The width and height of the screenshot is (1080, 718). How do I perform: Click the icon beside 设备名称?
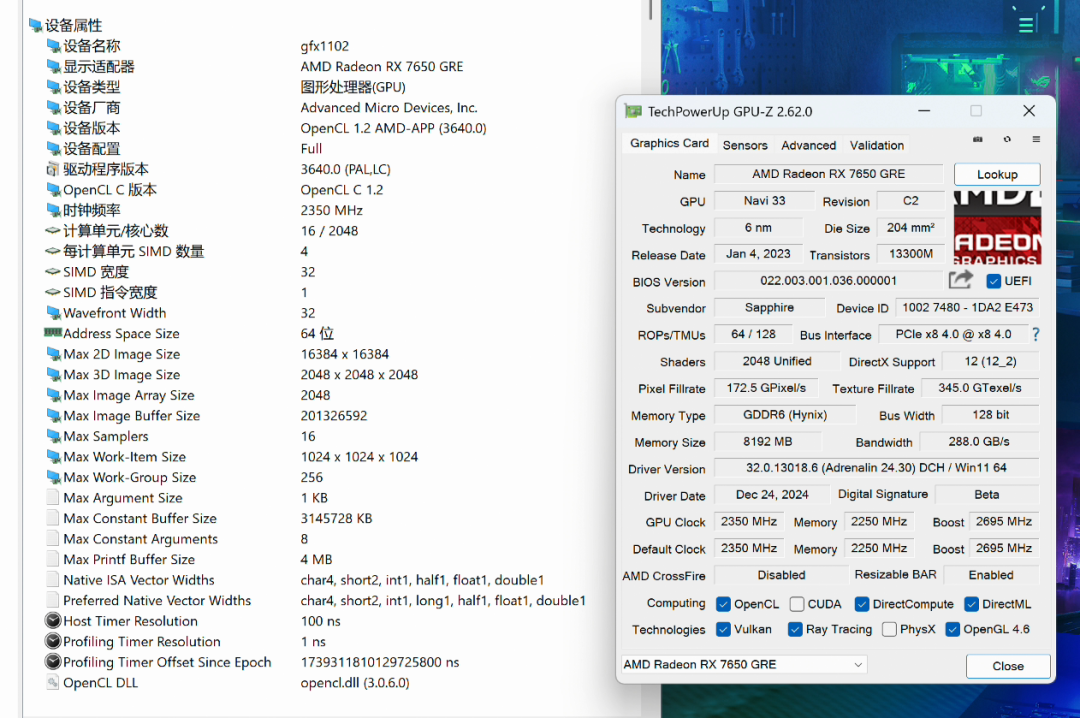point(53,46)
